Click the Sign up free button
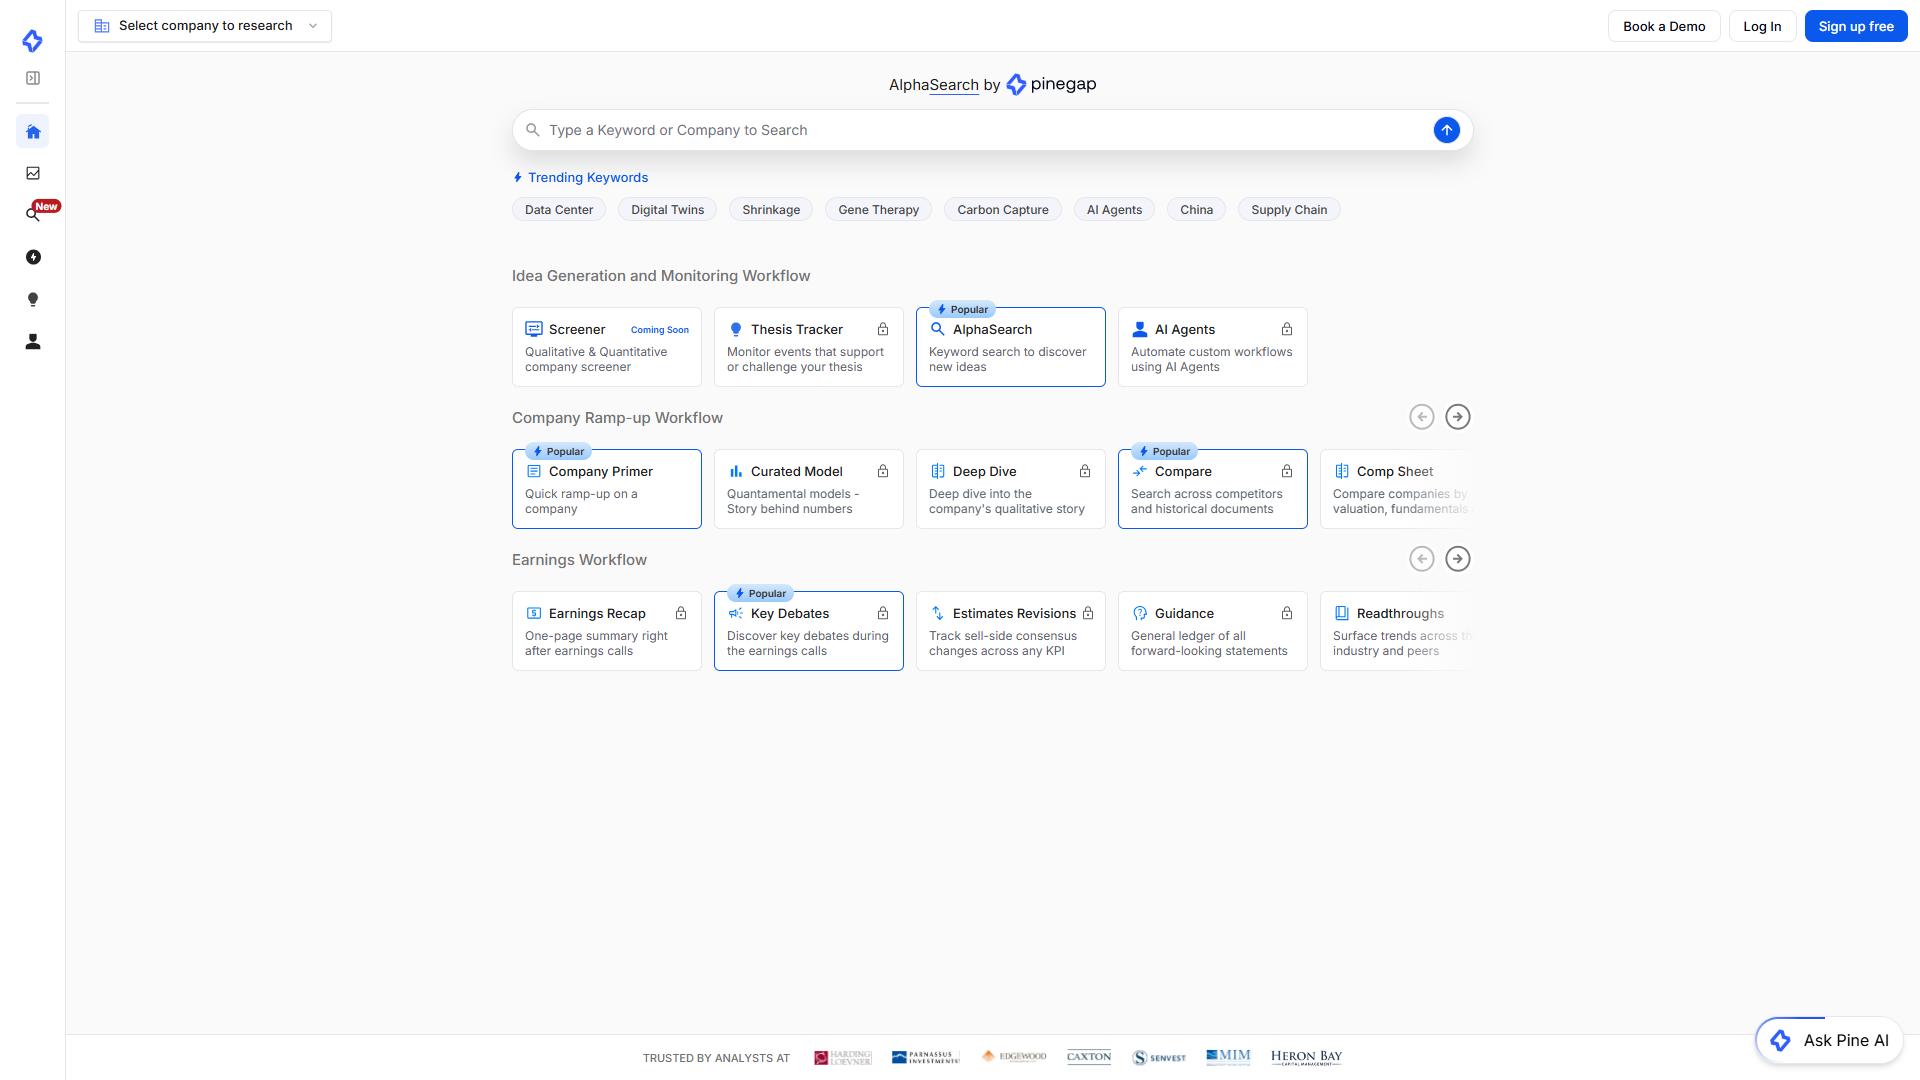1920x1080 pixels. [1856, 26]
